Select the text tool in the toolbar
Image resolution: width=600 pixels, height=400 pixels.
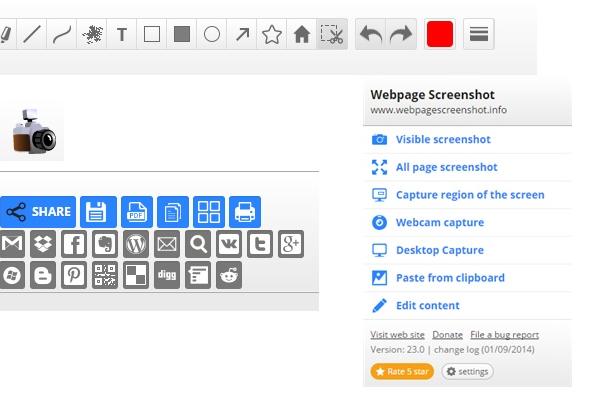point(122,34)
